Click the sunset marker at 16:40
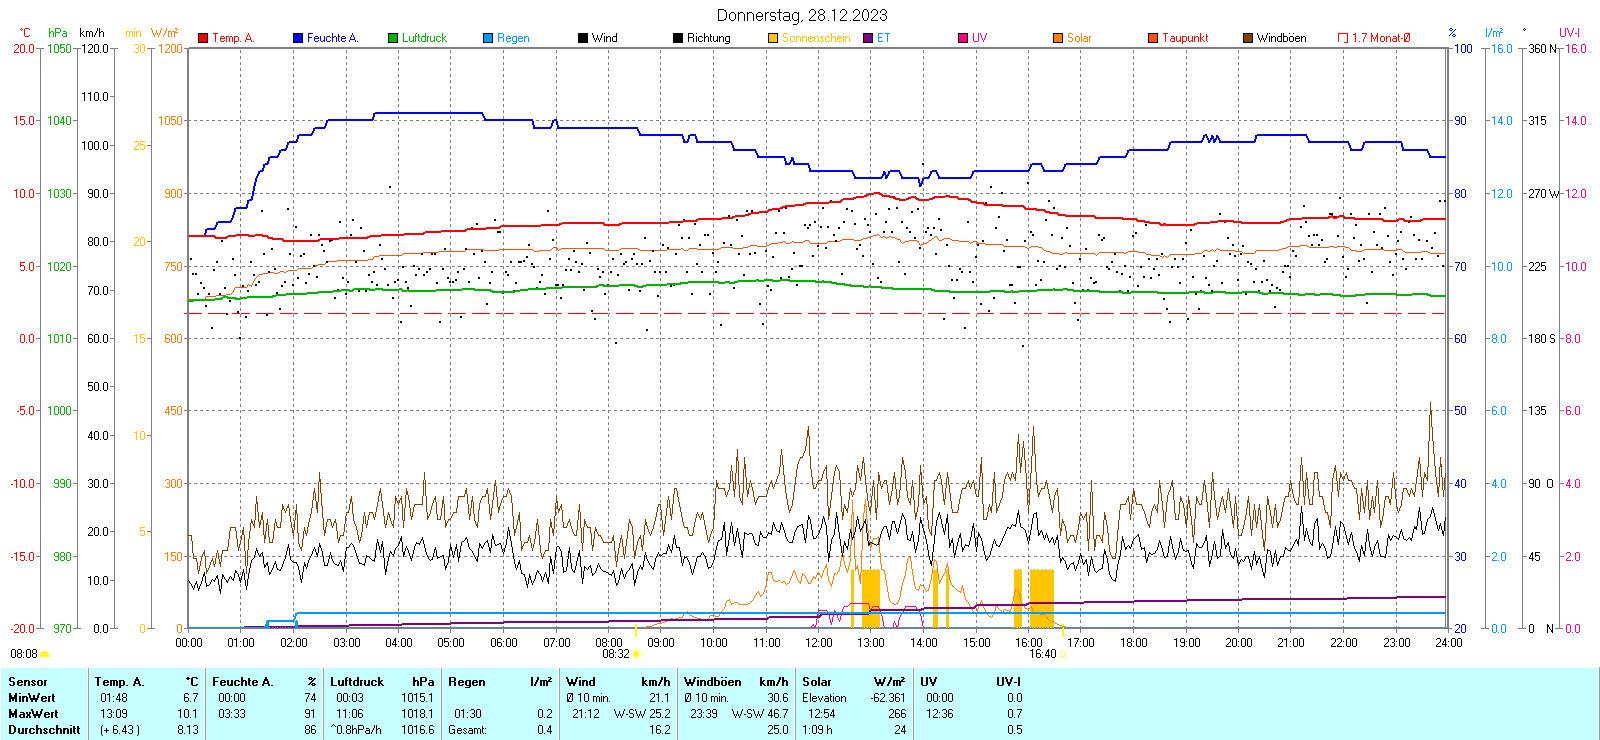 pyautogui.click(x=1062, y=654)
